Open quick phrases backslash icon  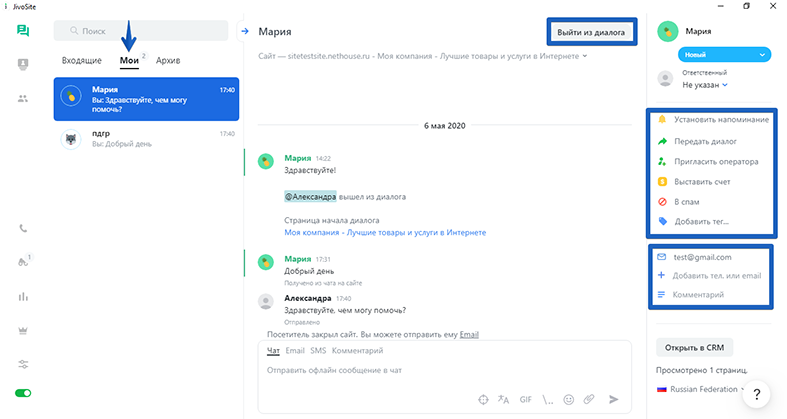click(548, 399)
